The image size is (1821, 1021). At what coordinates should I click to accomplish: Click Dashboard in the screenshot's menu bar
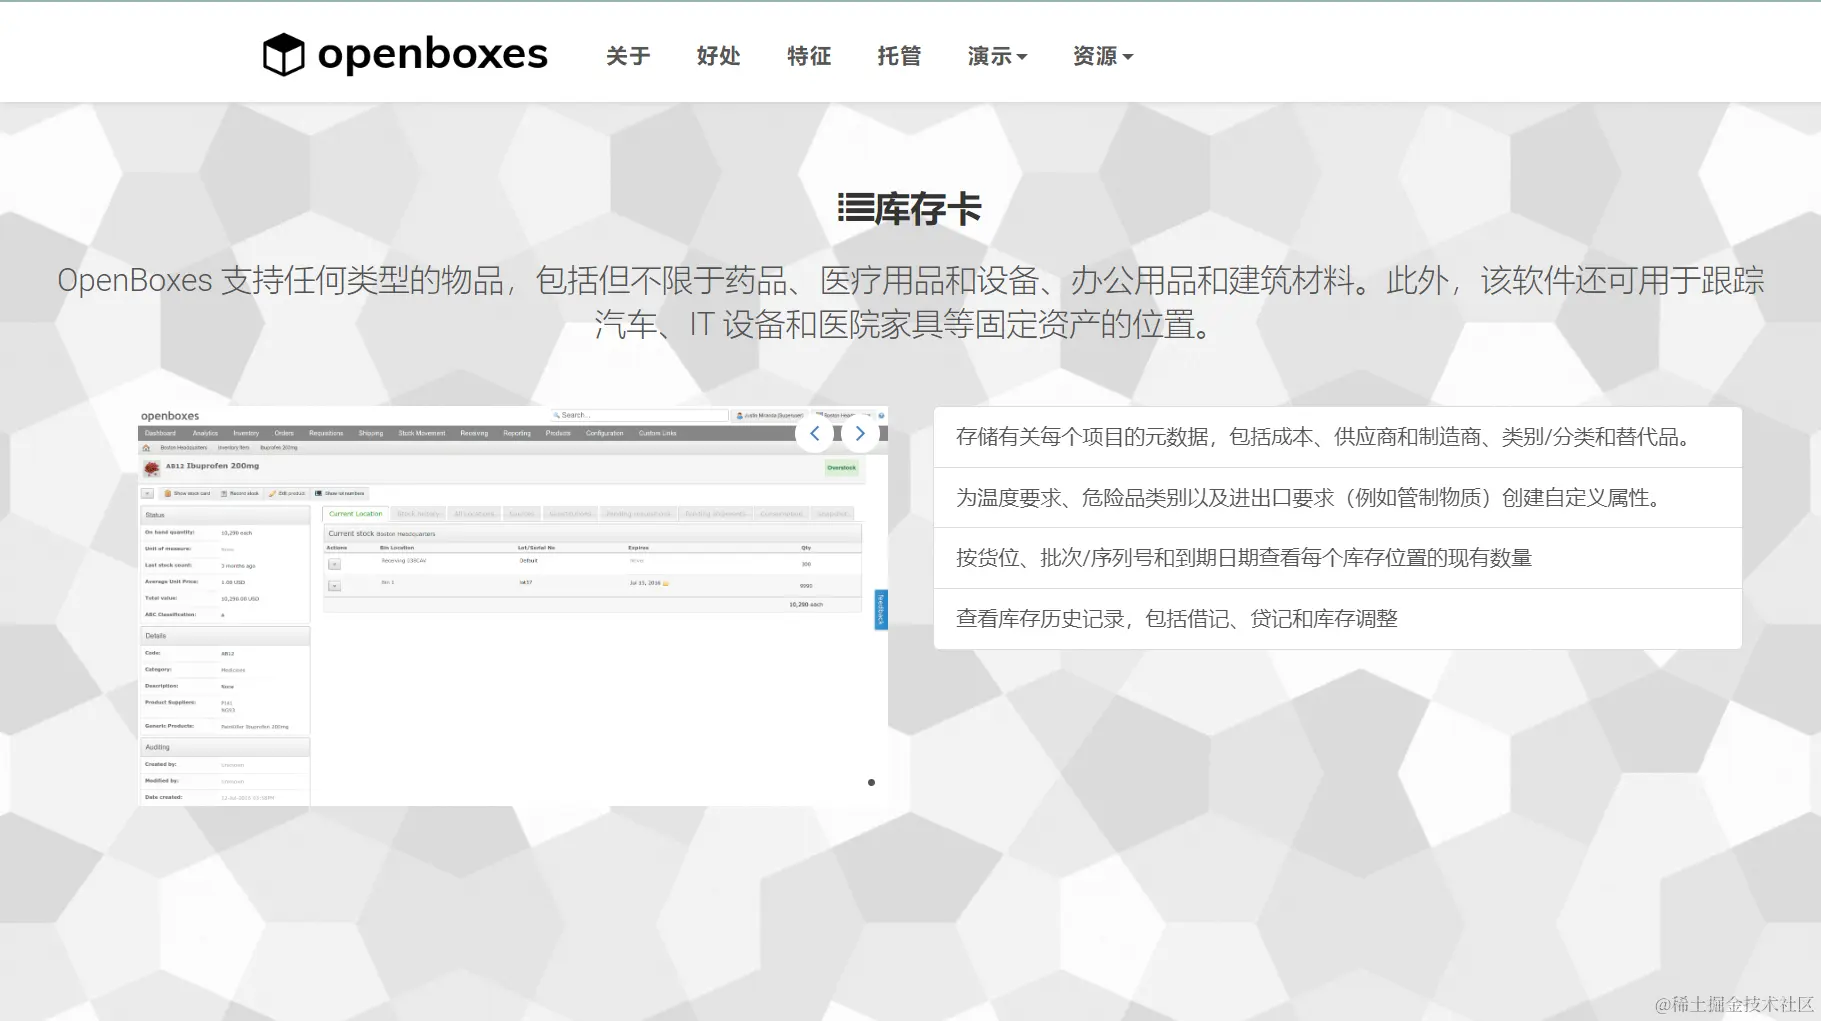160,433
